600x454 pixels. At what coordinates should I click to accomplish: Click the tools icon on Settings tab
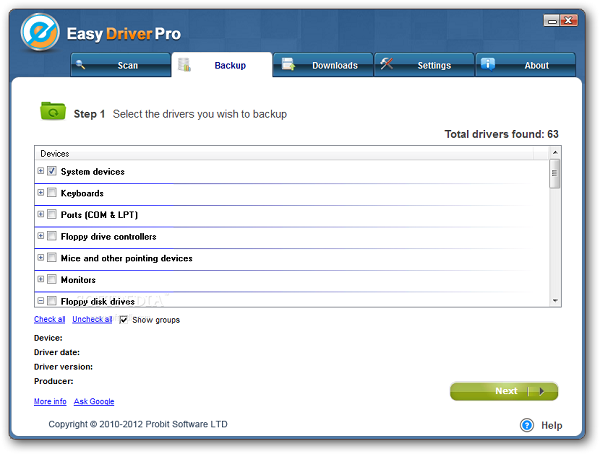tap(386, 64)
